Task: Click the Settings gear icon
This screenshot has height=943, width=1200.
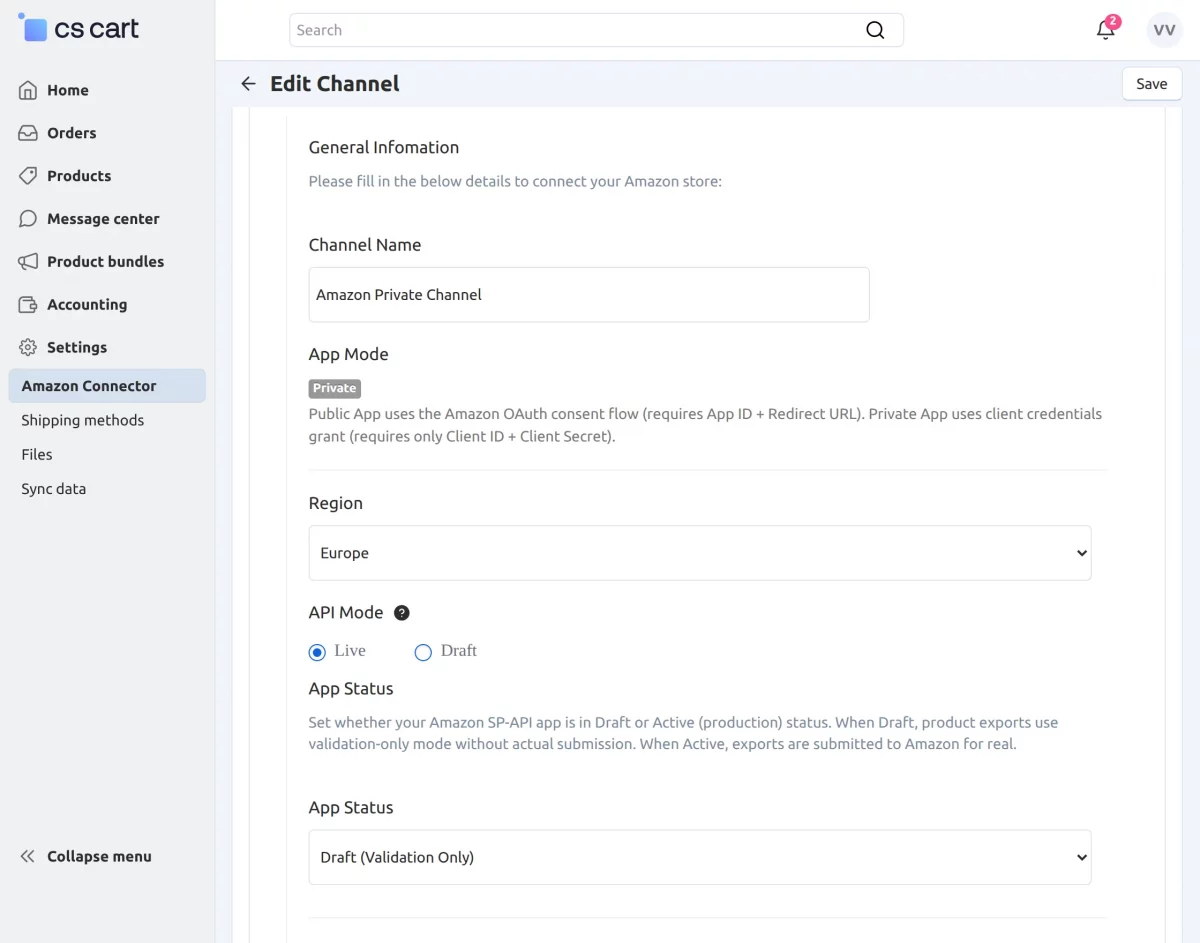Action: click(x=28, y=348)
